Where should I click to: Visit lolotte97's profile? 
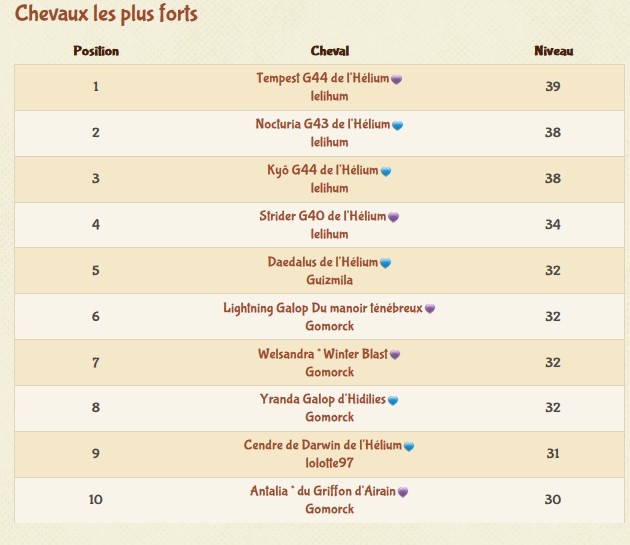pyautogui.click(x=329, y=463)
